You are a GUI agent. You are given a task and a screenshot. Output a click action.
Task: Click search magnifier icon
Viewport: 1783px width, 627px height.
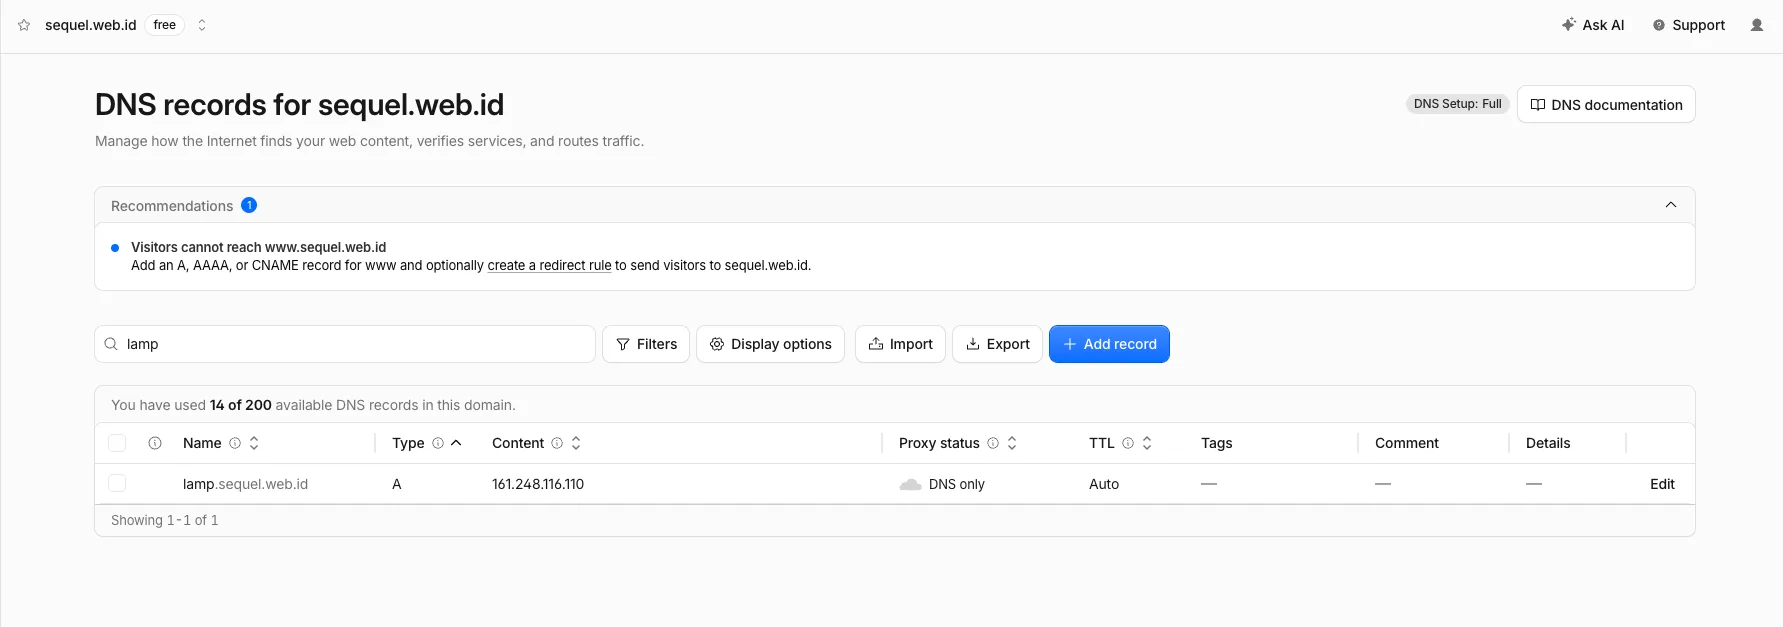click(111, 344)
